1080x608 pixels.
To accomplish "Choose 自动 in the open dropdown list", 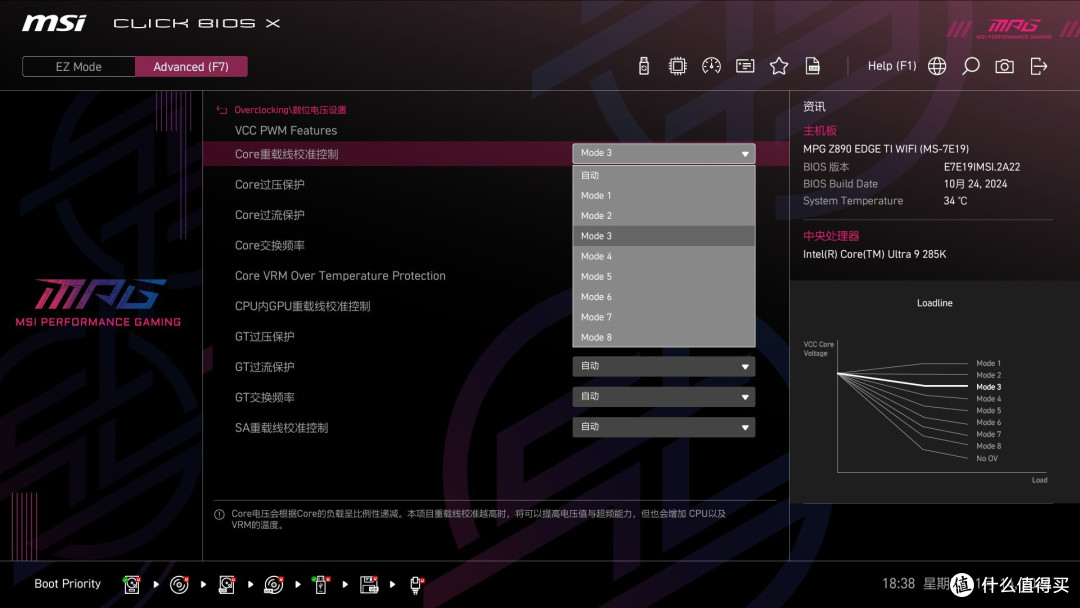I will pyautogui.click(x=664, y=175).
